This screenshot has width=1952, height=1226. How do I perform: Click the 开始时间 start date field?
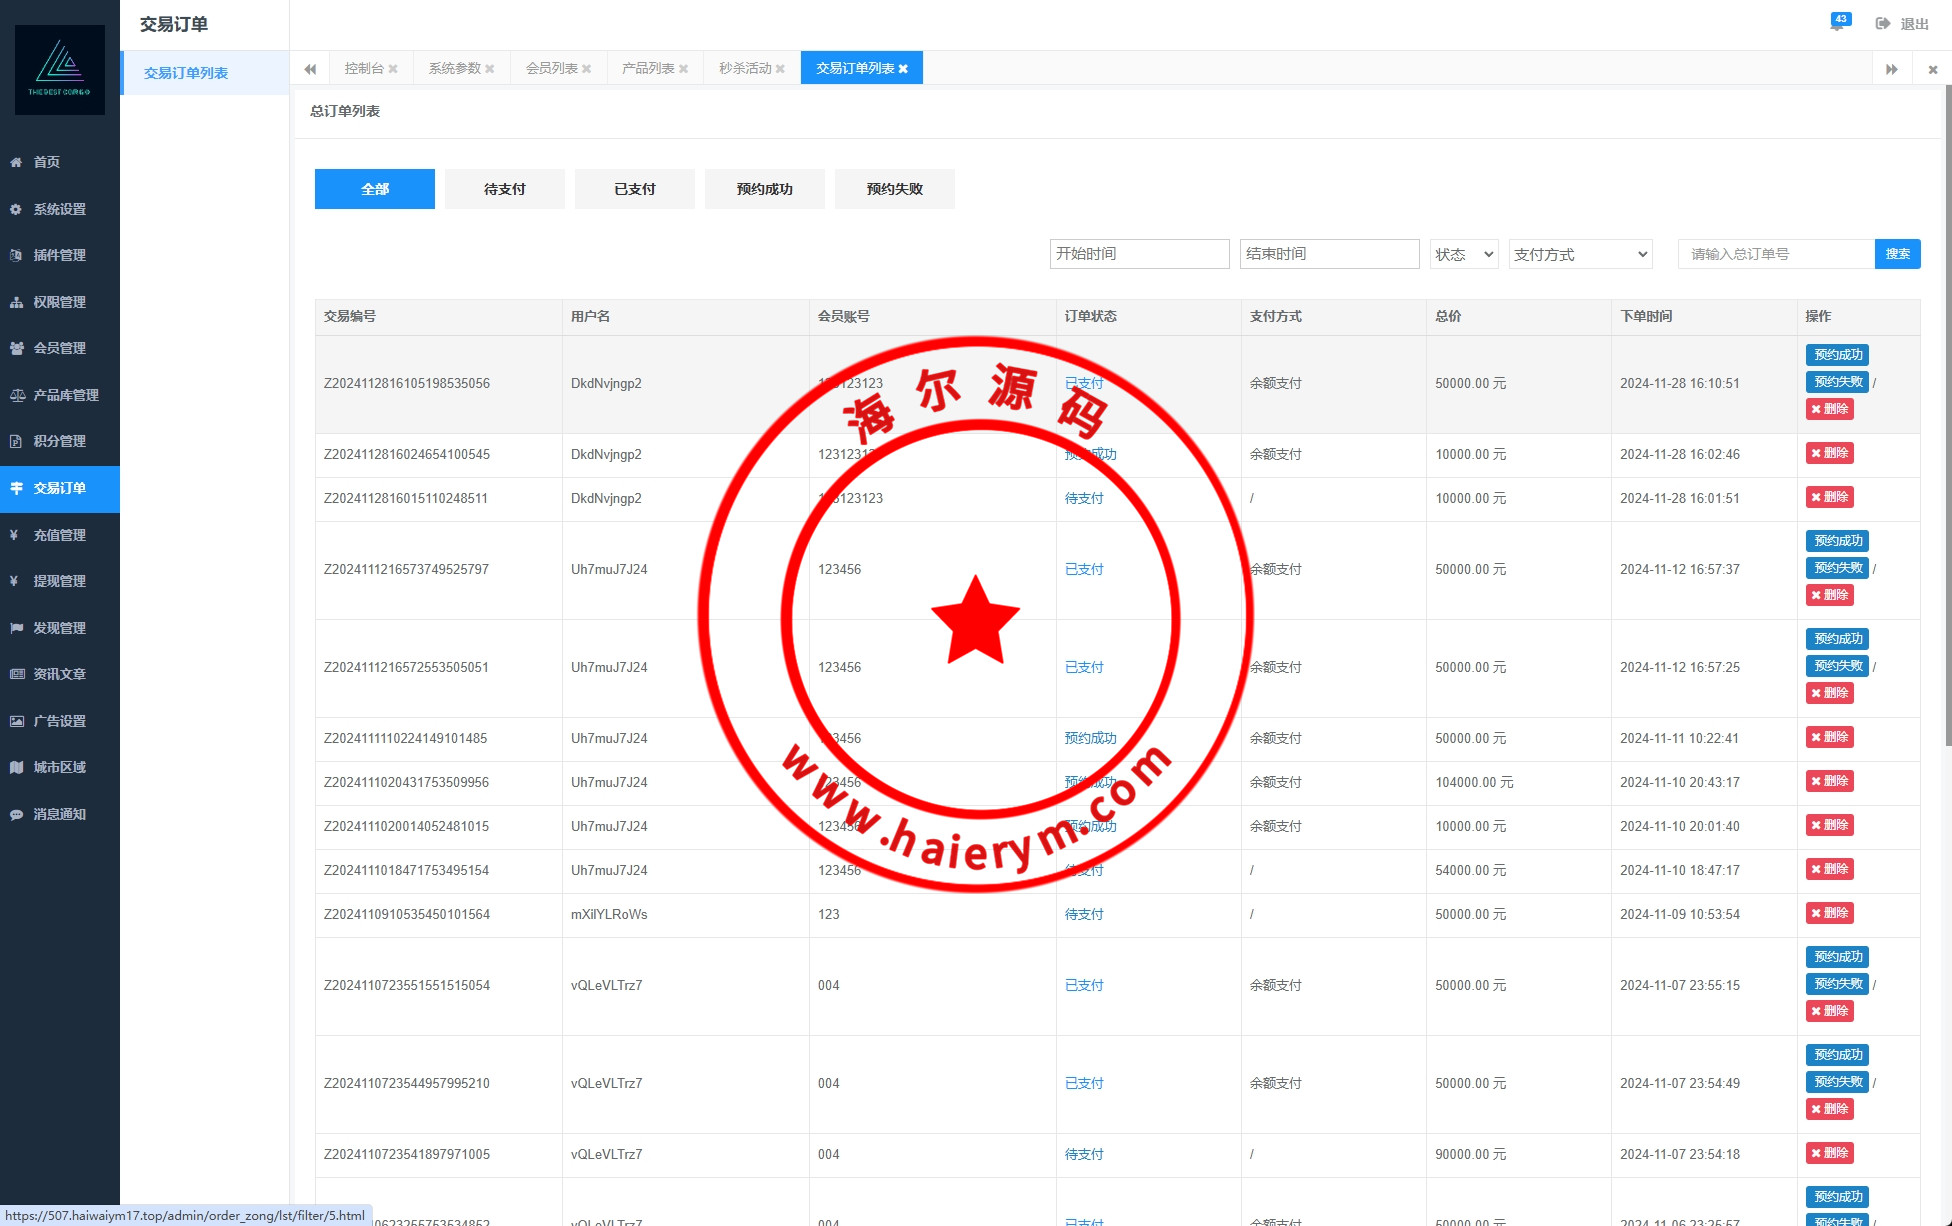pos(1140,254)
